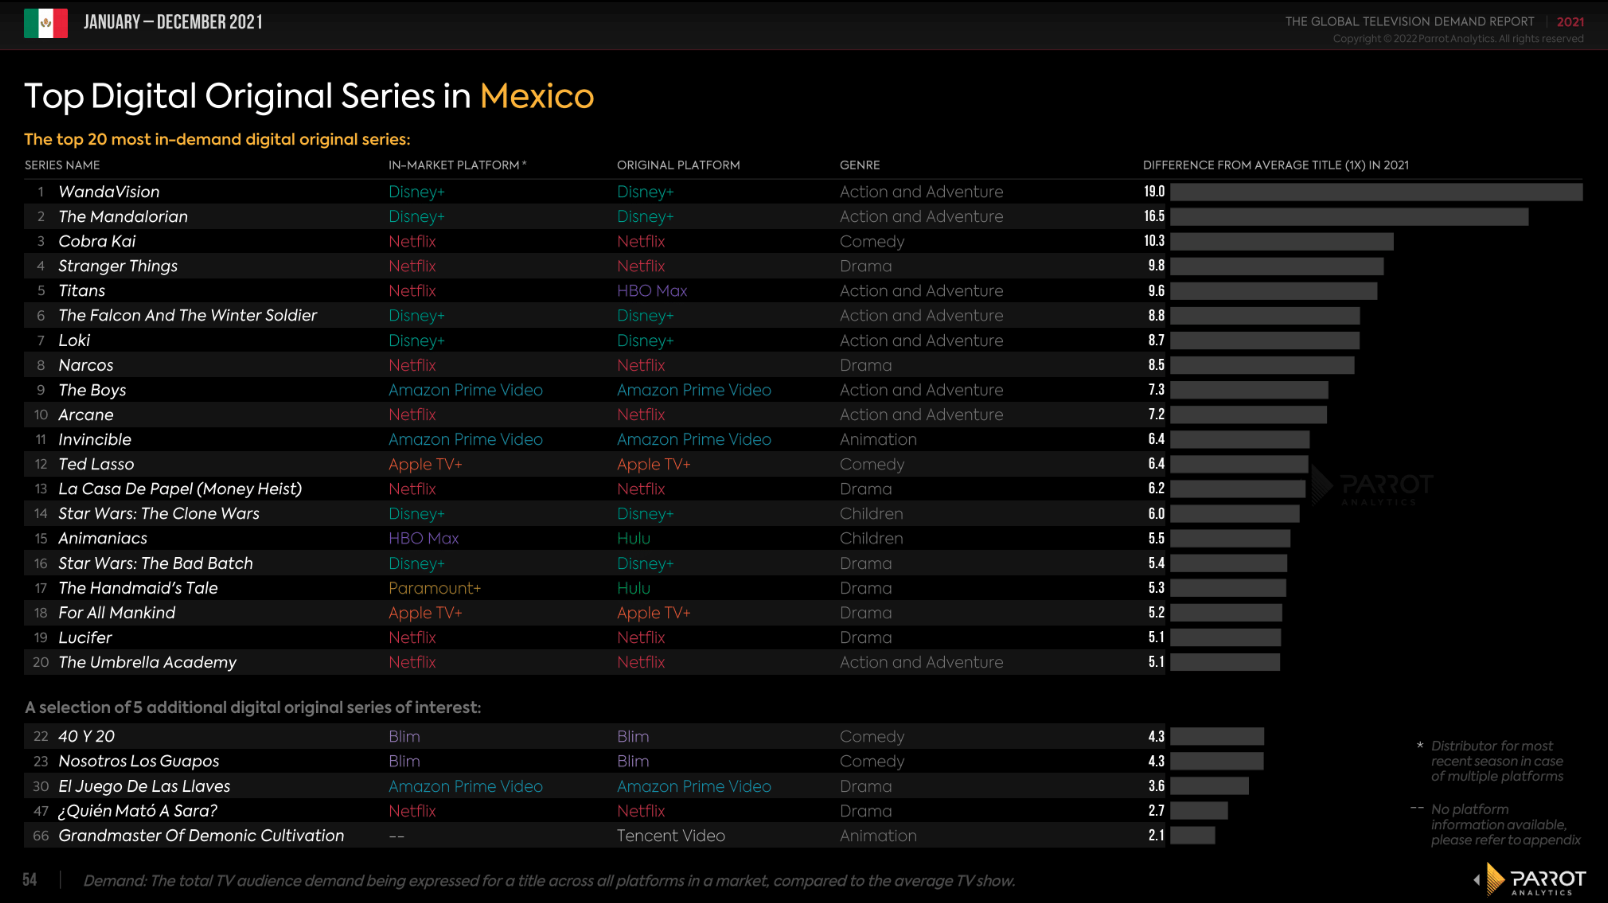This screenshot has width=1608, height=903.
Task: Select the 'Lucifer' series name
Action: tap(85, 638)
